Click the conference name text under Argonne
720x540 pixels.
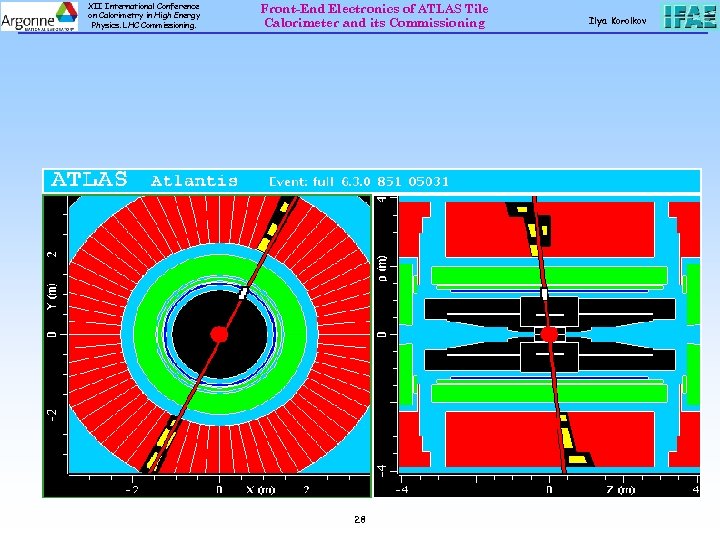(x=144, y=16)
